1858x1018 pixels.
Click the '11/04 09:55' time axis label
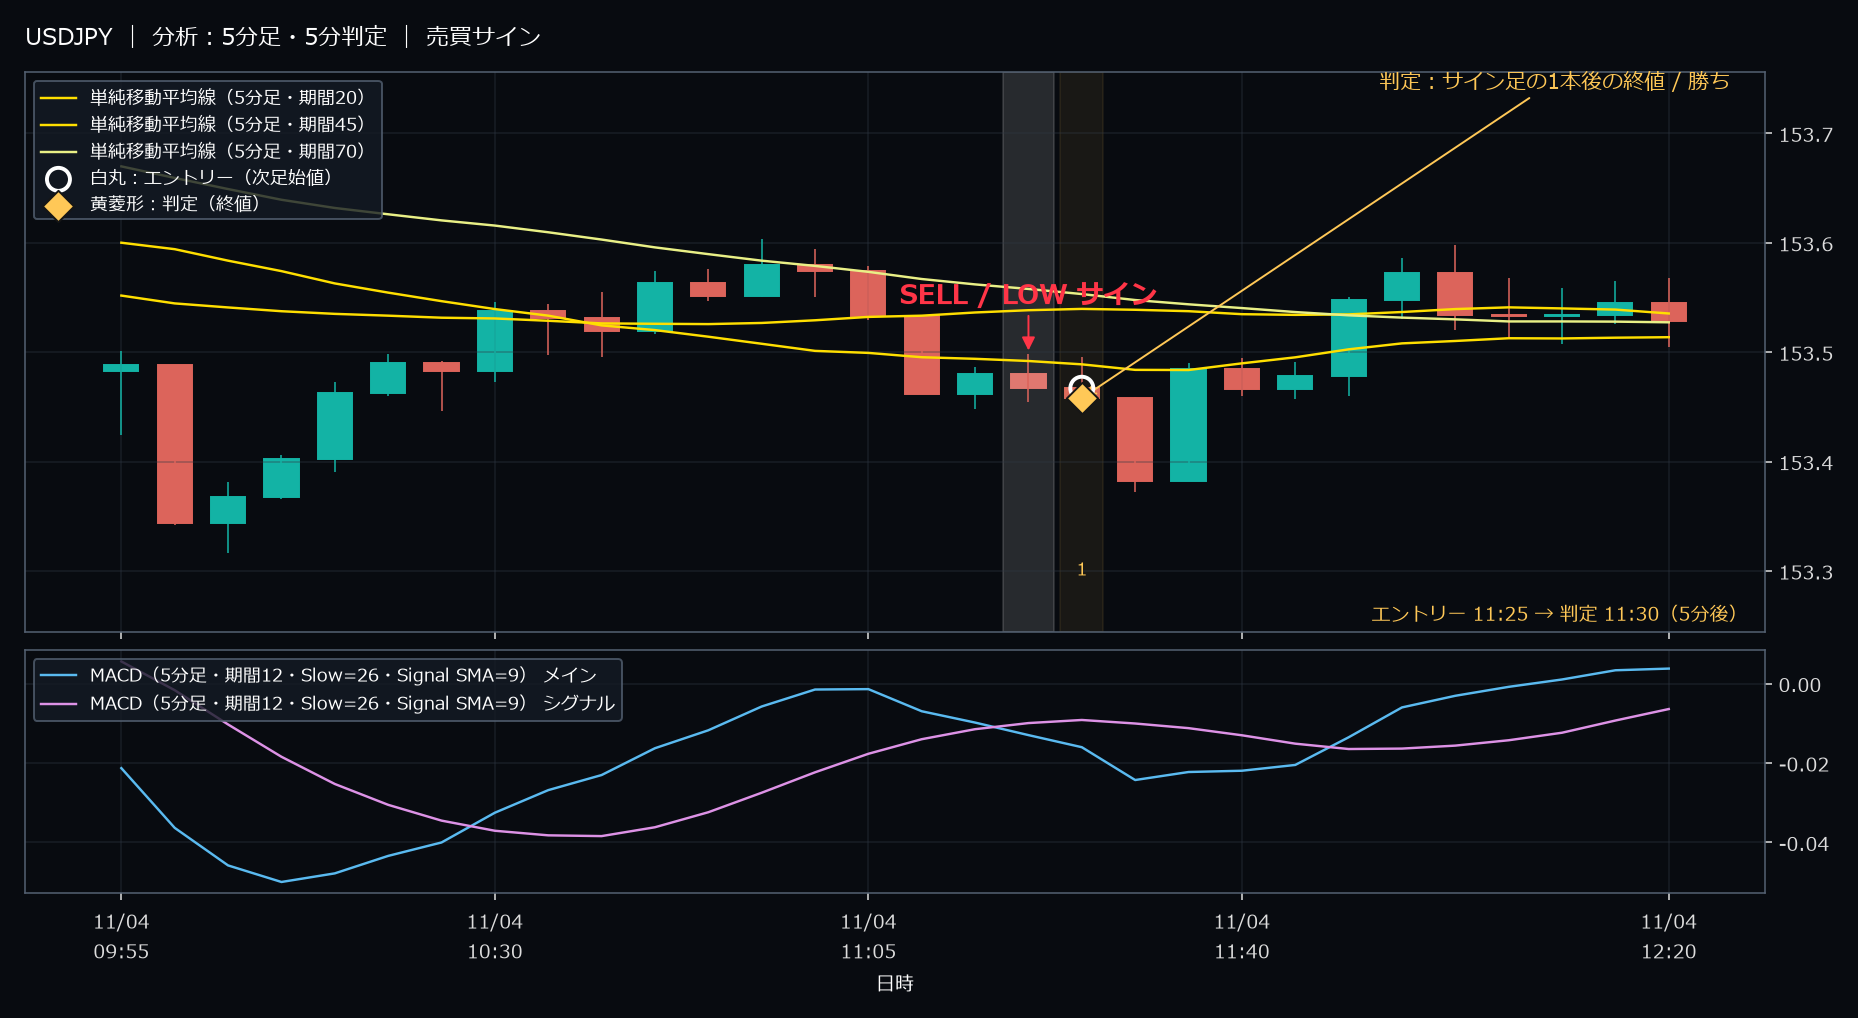point(121,937)
